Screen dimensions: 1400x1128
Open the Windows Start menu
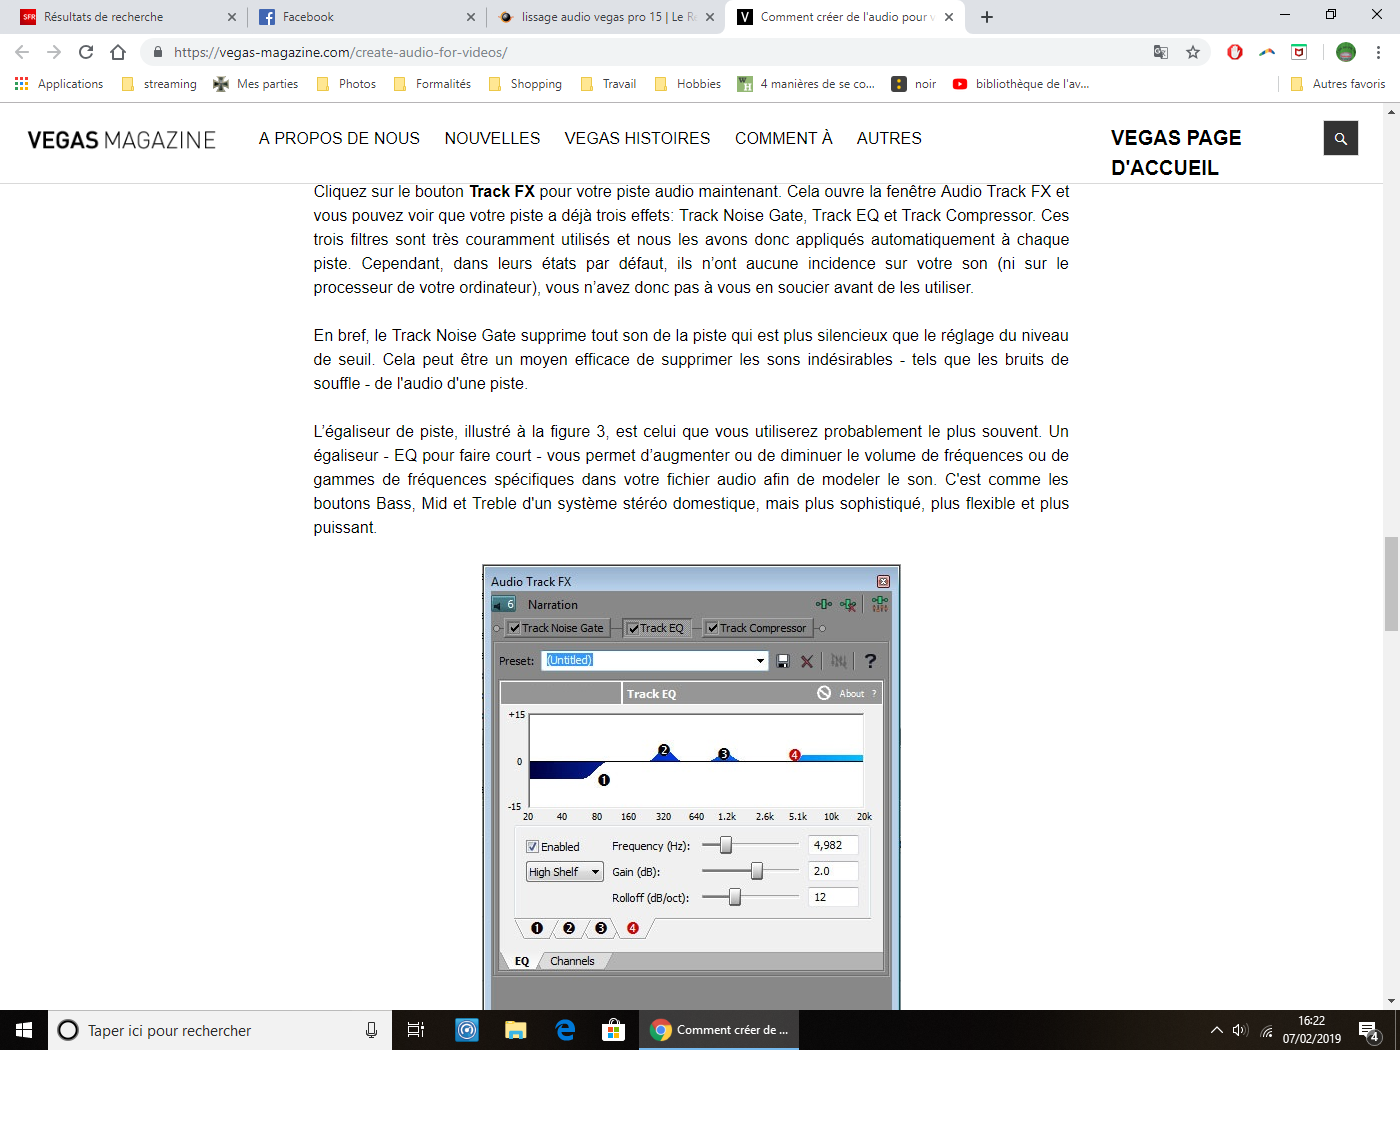pos(24,1030)
